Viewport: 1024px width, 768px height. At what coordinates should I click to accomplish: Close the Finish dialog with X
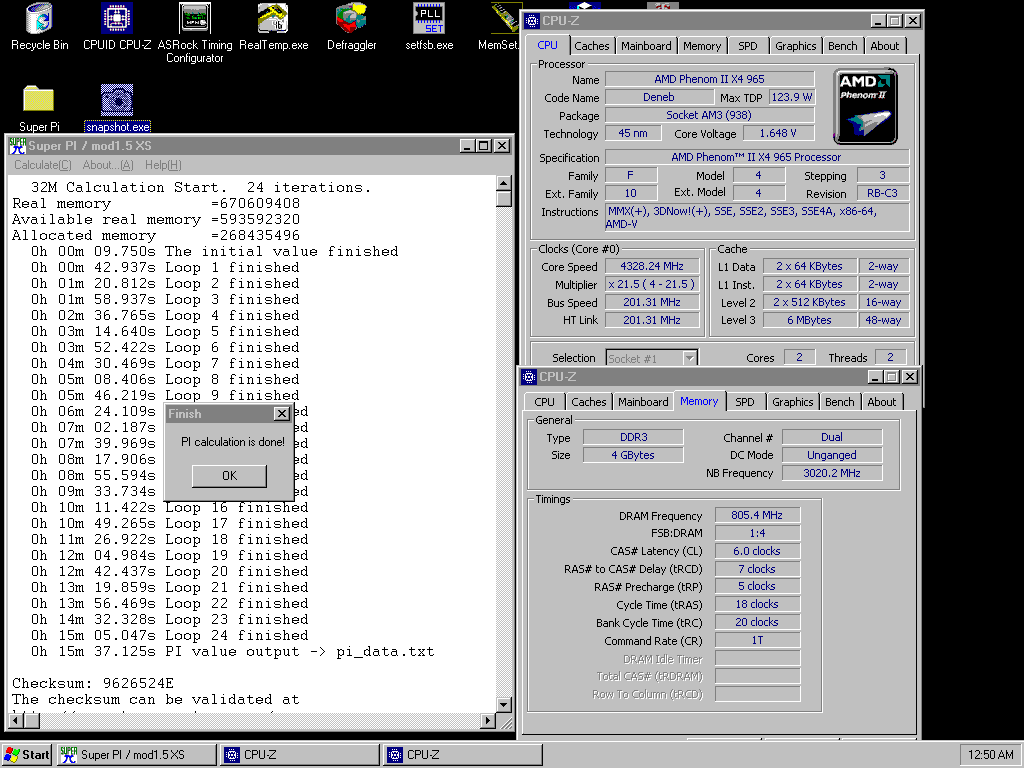[281, 413]
